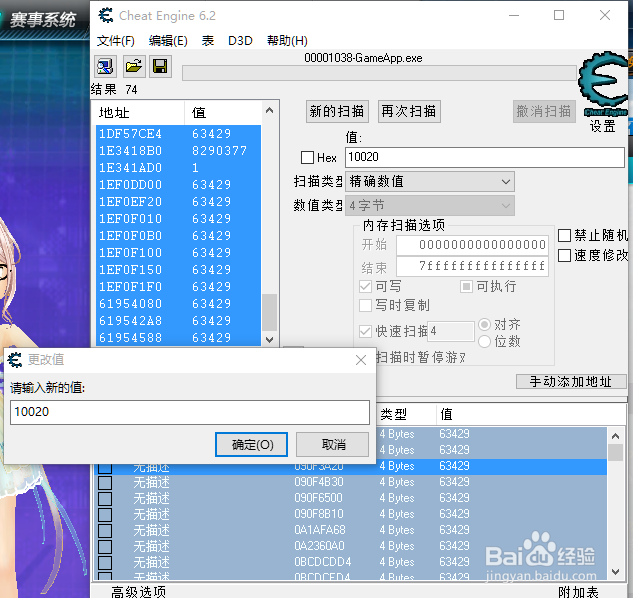633x598 pixels.
Task: Click the 结束 address field
Action: 472,266
